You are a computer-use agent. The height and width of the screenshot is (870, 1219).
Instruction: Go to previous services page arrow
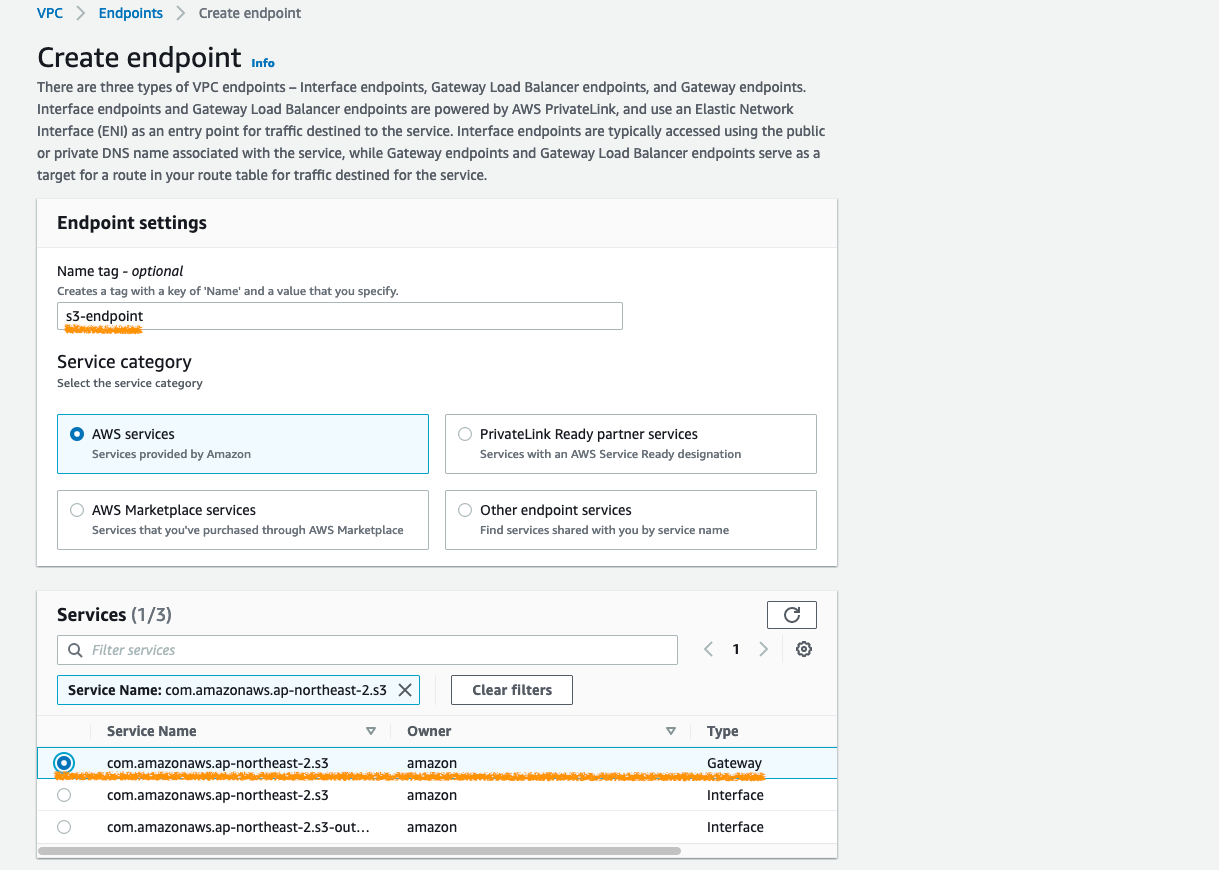(708, 649)
